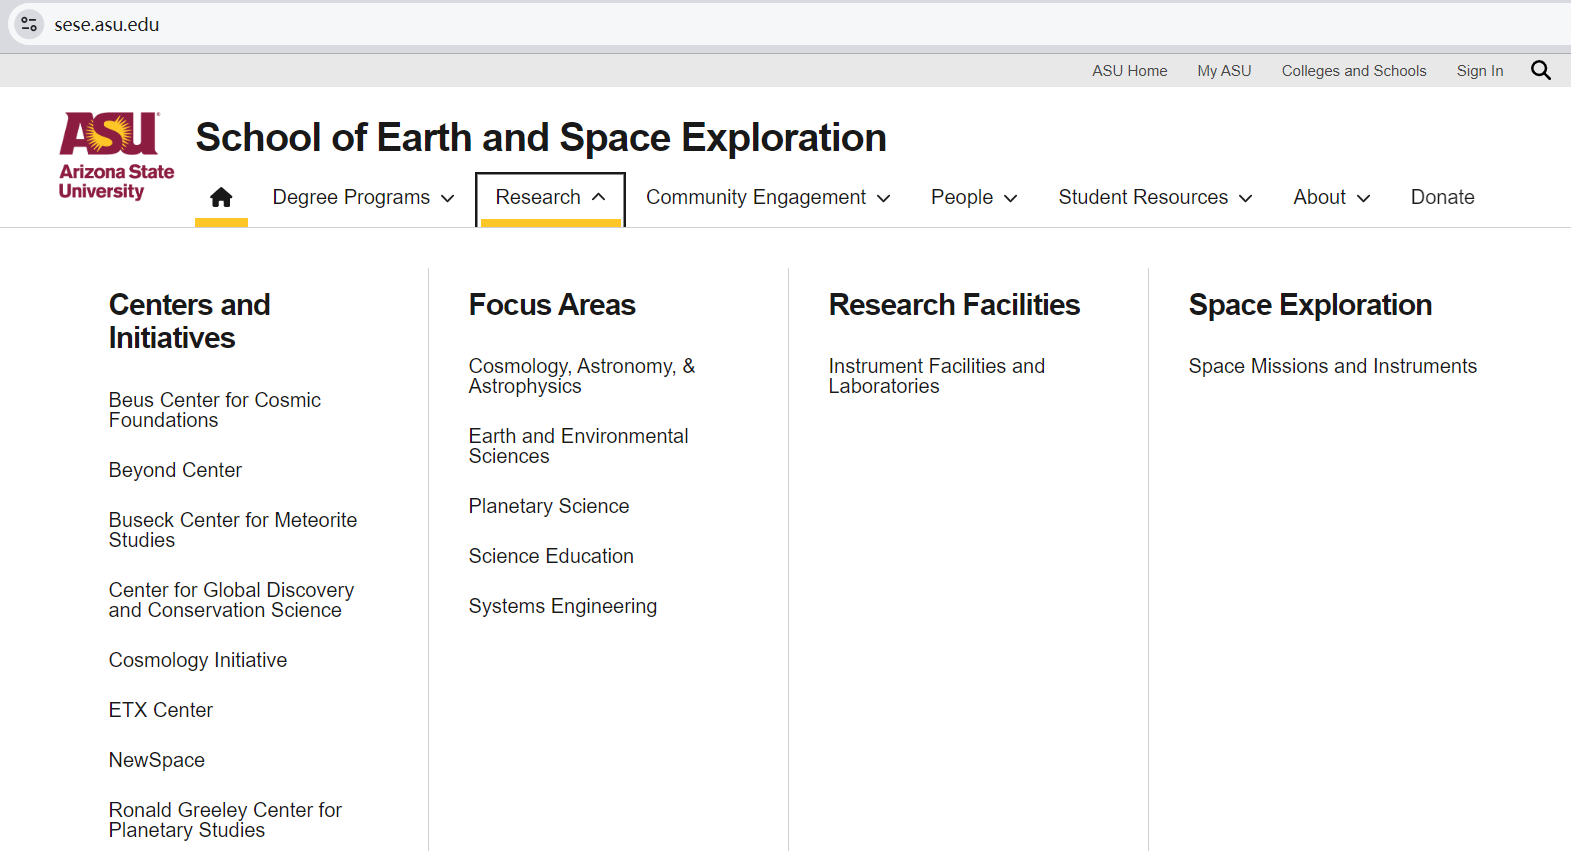Click the home icon in navigation bar
The width and height of the screenshot is (1571, 851).
tap(221, 197)
